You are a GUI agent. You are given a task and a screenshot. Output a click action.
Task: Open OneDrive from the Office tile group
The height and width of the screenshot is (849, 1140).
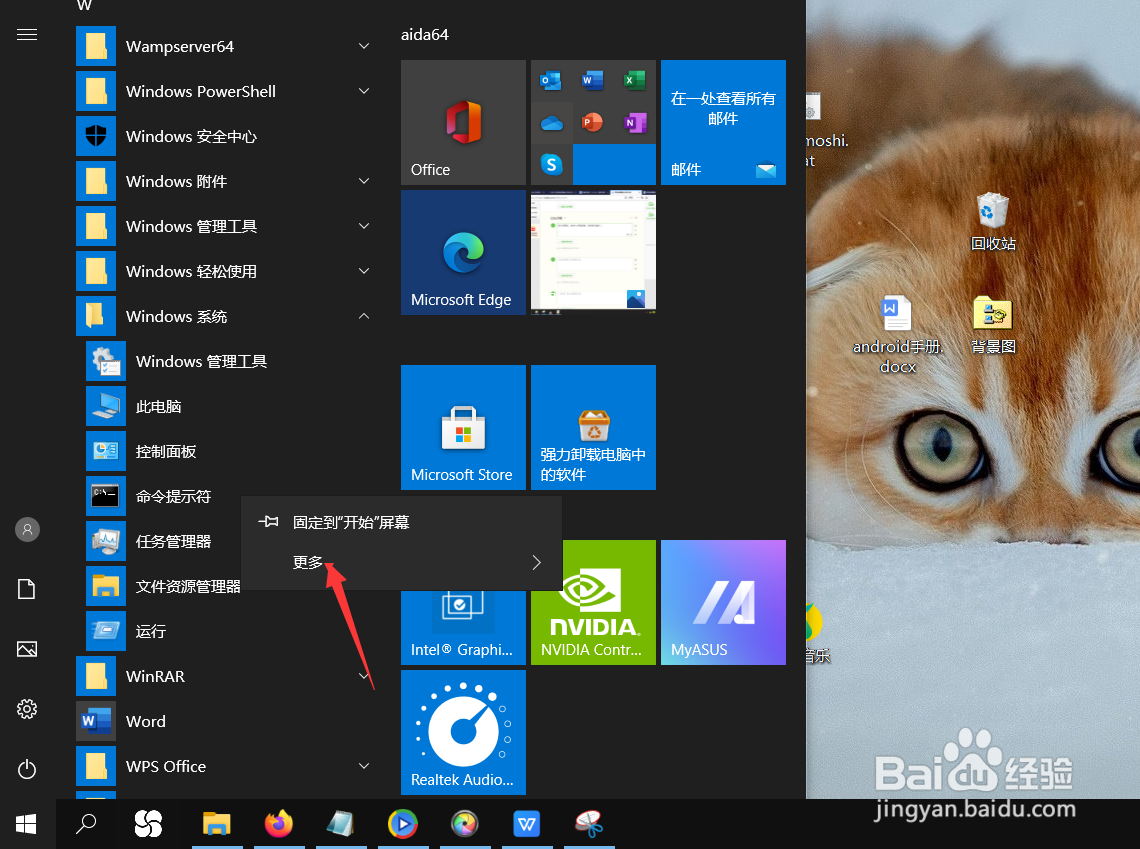point(551,122)
